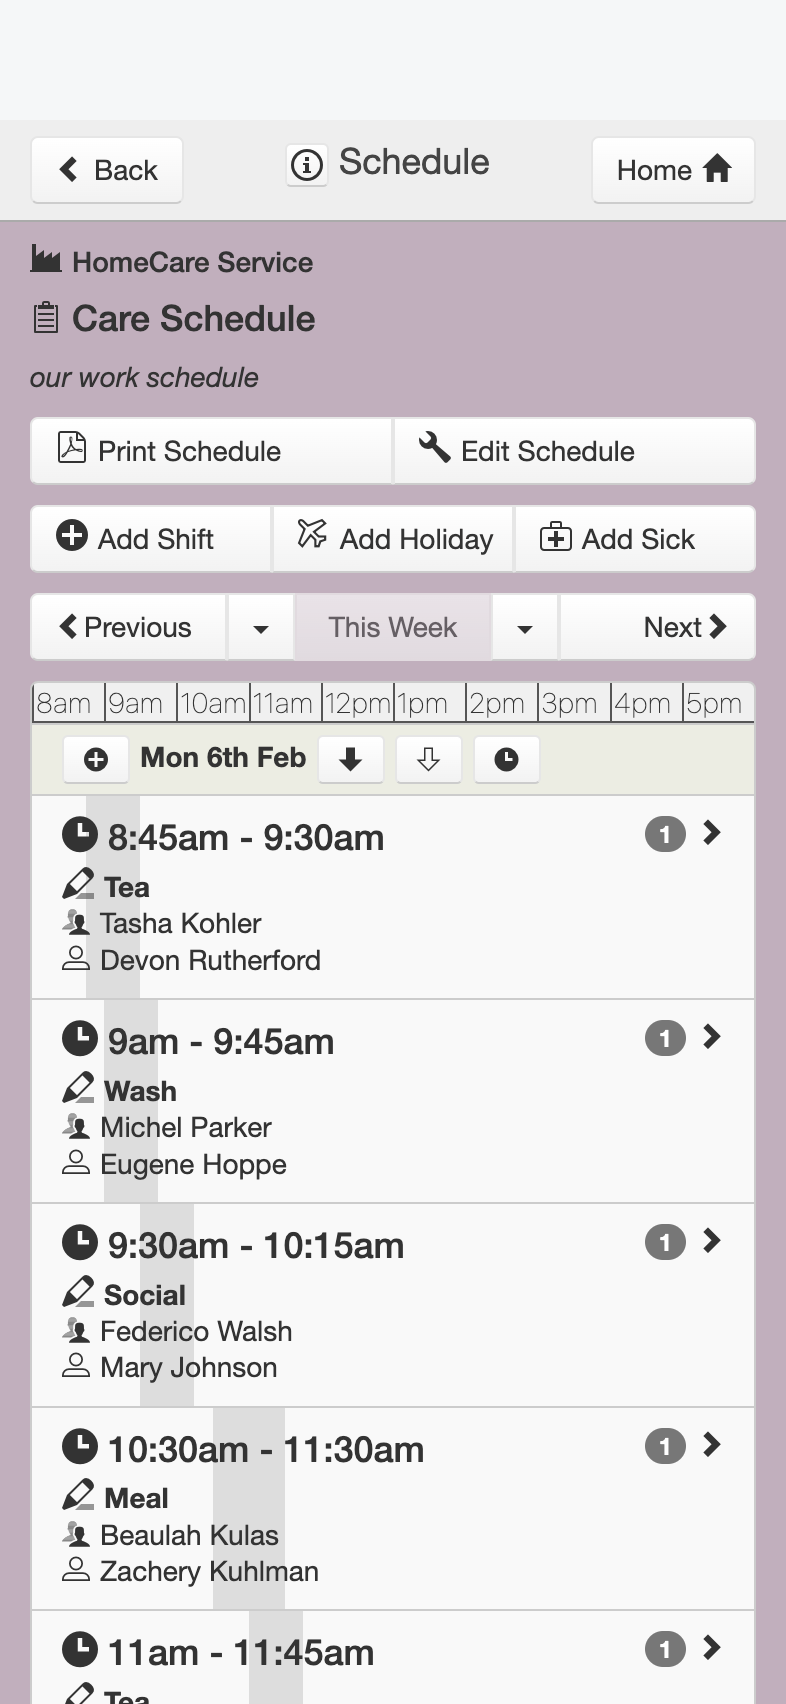Open the 10:30am Meal shift chevron

[712, 1445]
